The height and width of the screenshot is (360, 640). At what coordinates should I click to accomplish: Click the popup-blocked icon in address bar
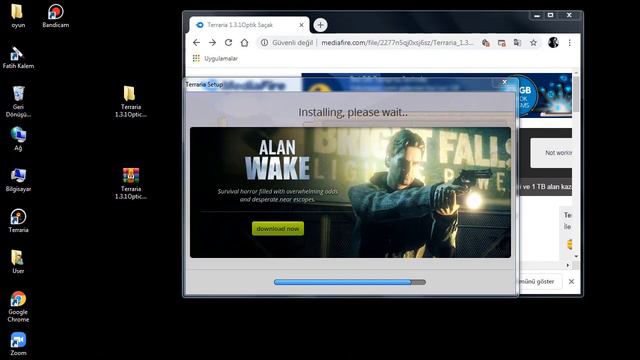(x=502, y=42)
